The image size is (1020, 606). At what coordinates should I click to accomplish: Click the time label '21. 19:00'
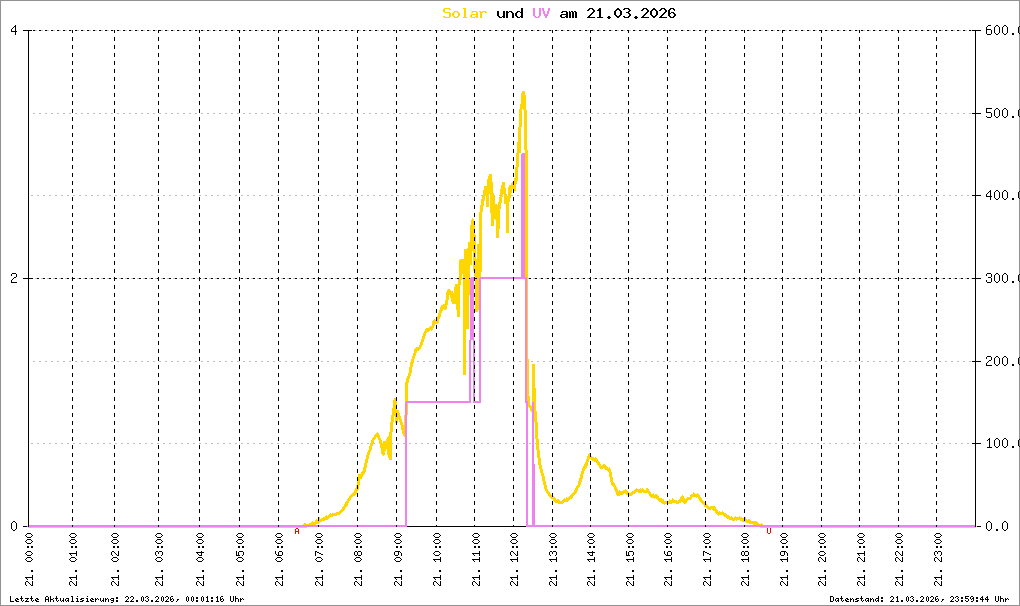tap(783, 559)
